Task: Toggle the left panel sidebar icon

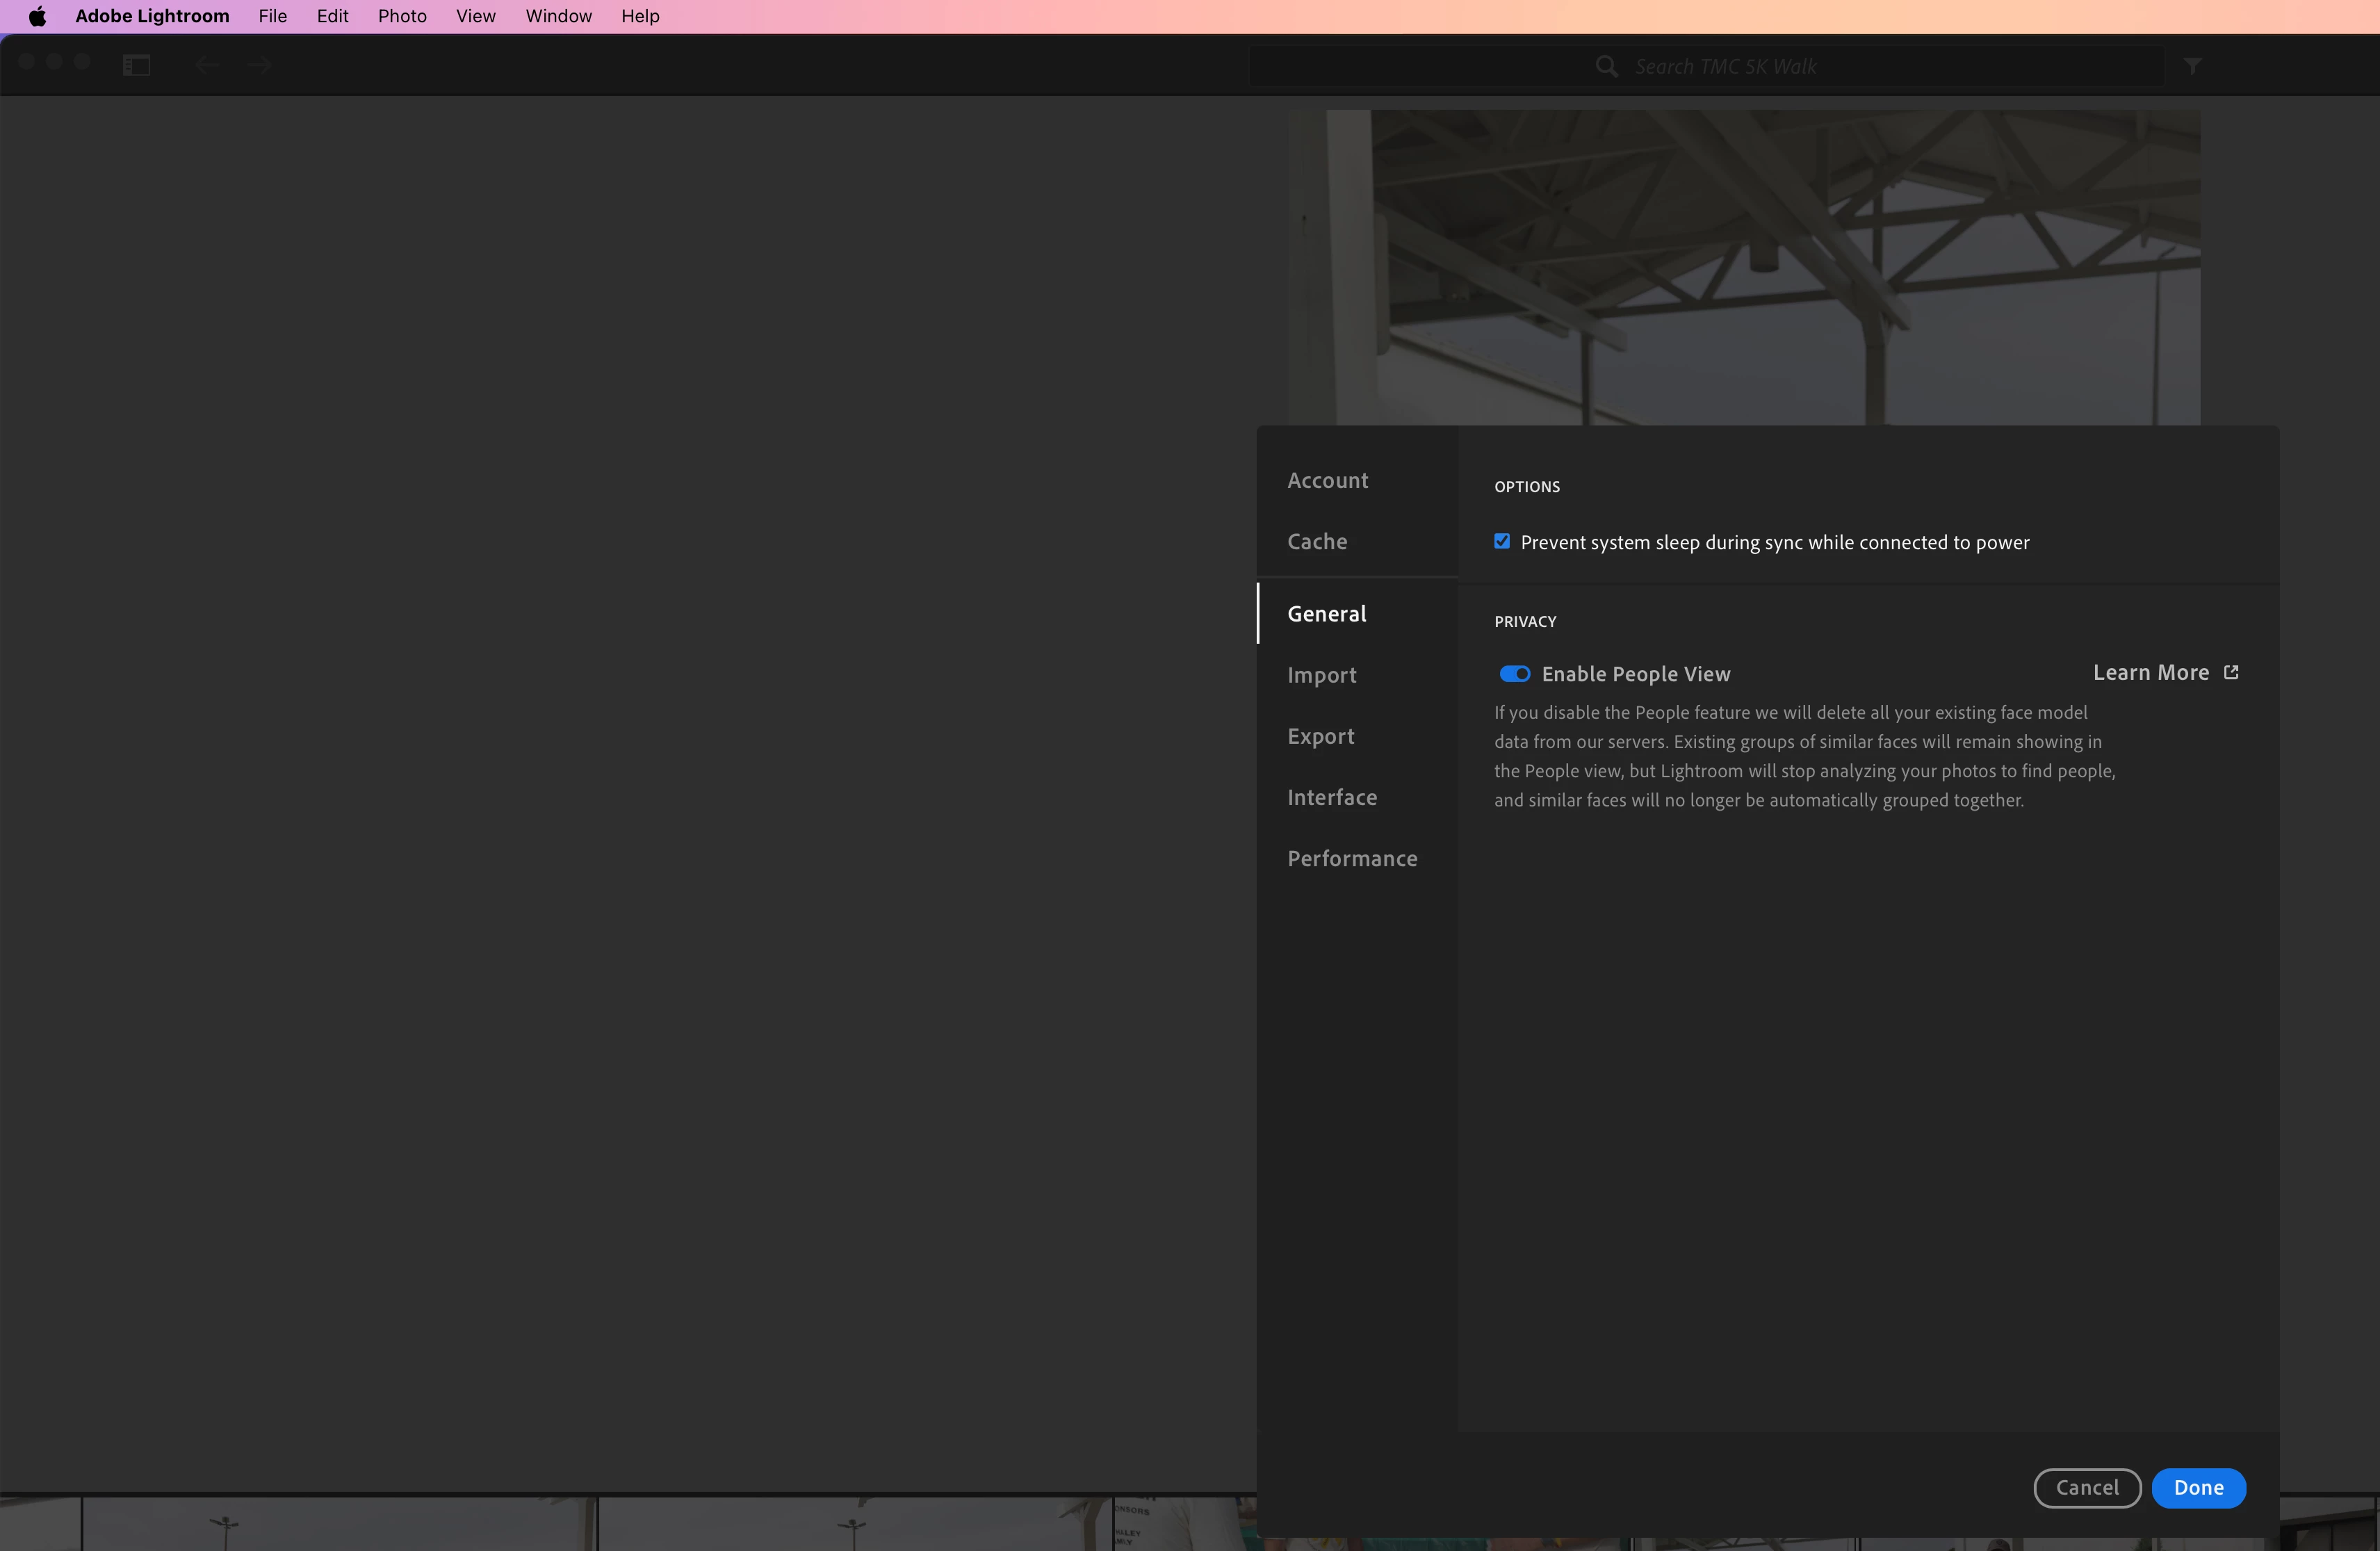Action: click(x=137, y=66)
